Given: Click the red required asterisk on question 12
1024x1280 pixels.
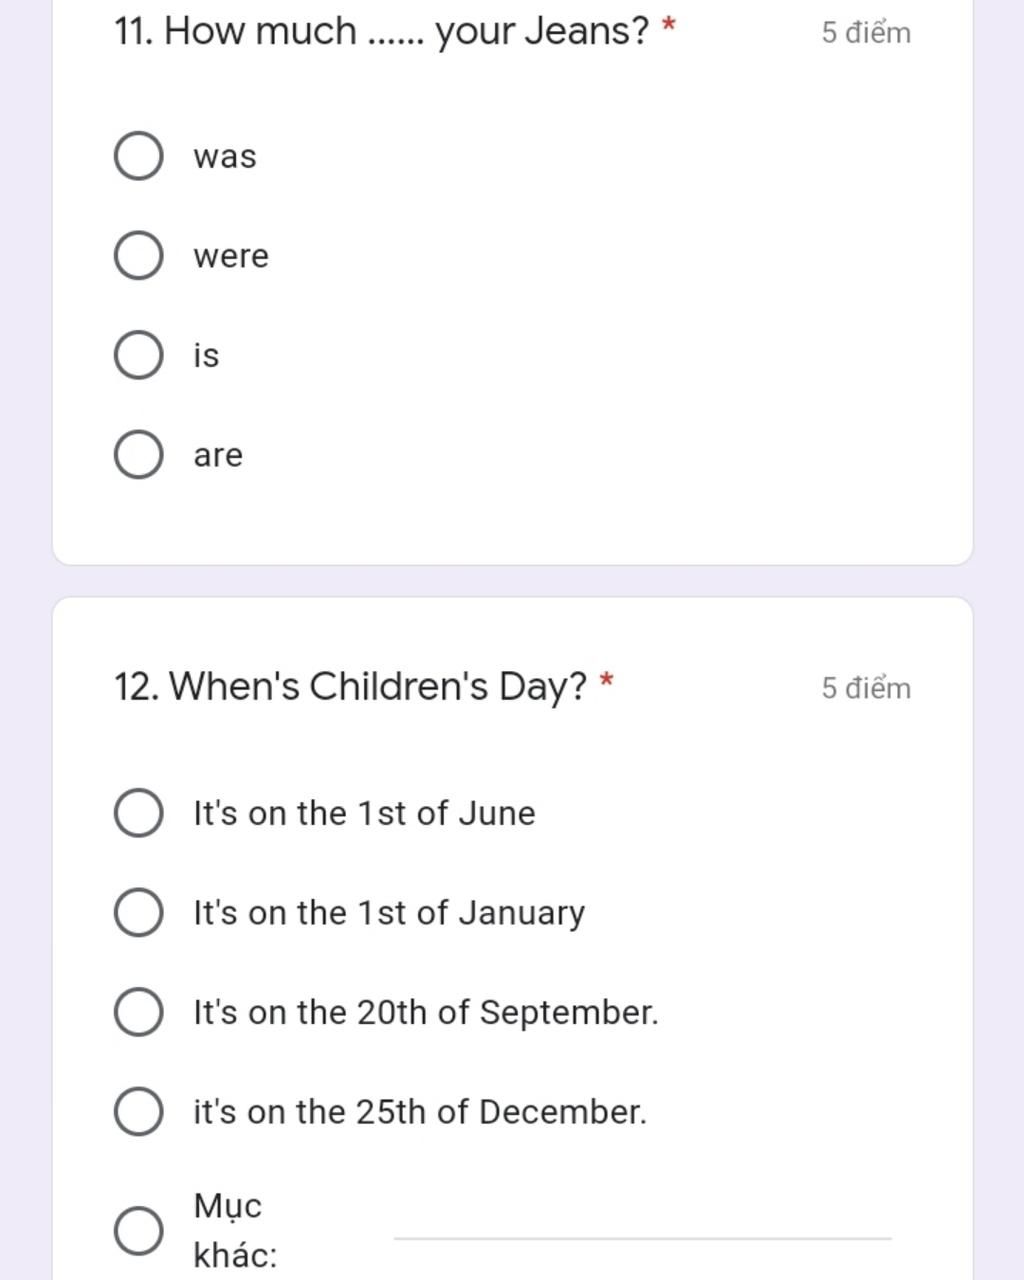Looking at the screenshot, I should pos(606,682).
